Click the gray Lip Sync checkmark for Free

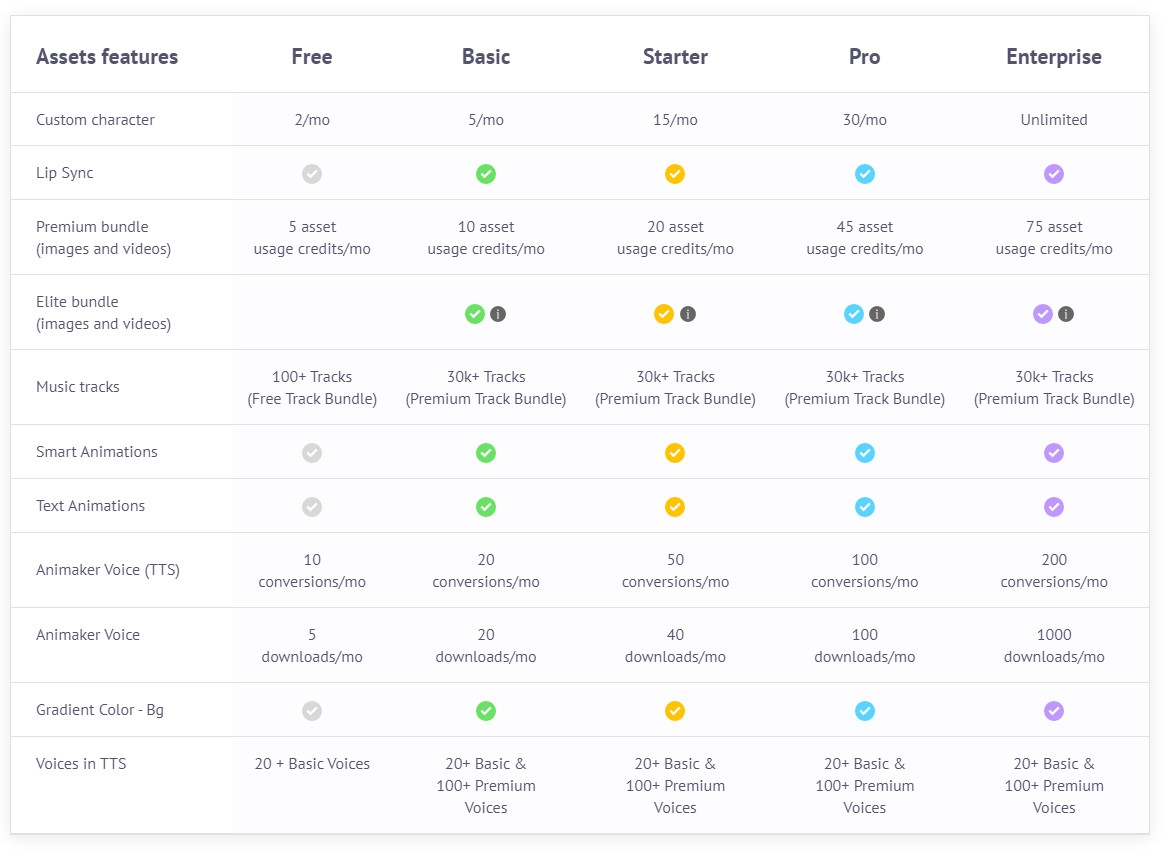(x=312, y=174)
